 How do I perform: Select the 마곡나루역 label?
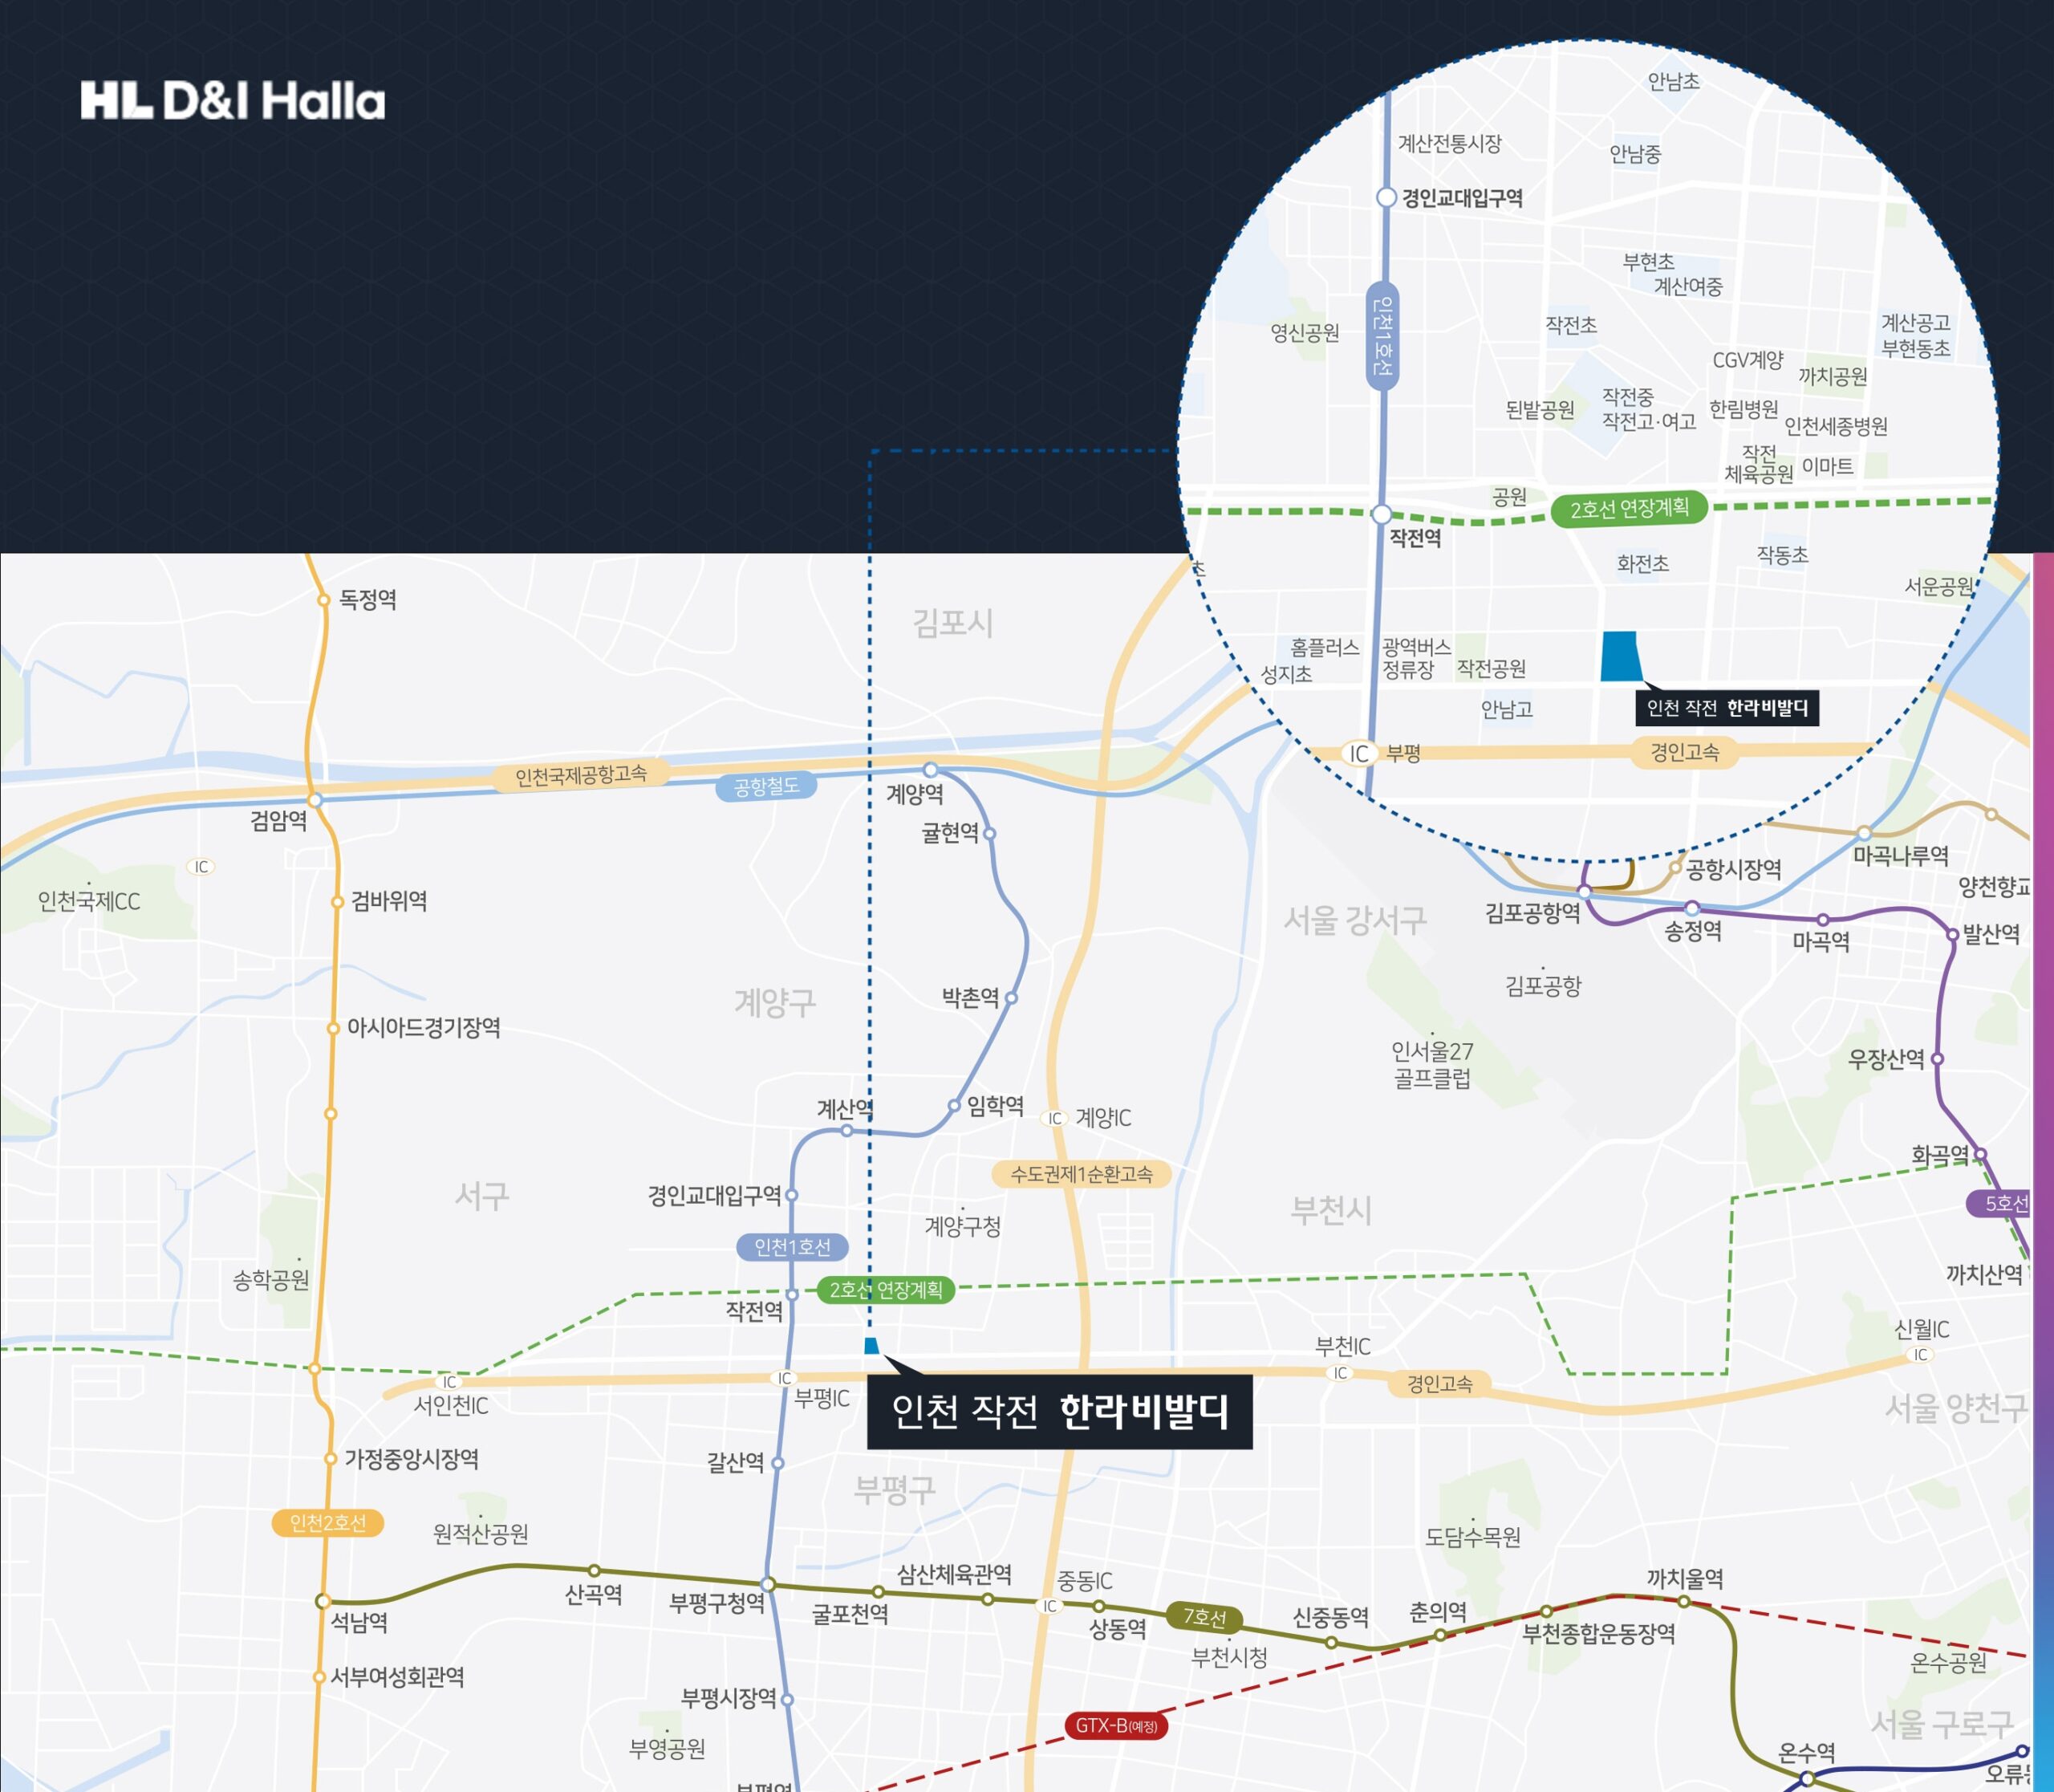[x=1901, y=856]
